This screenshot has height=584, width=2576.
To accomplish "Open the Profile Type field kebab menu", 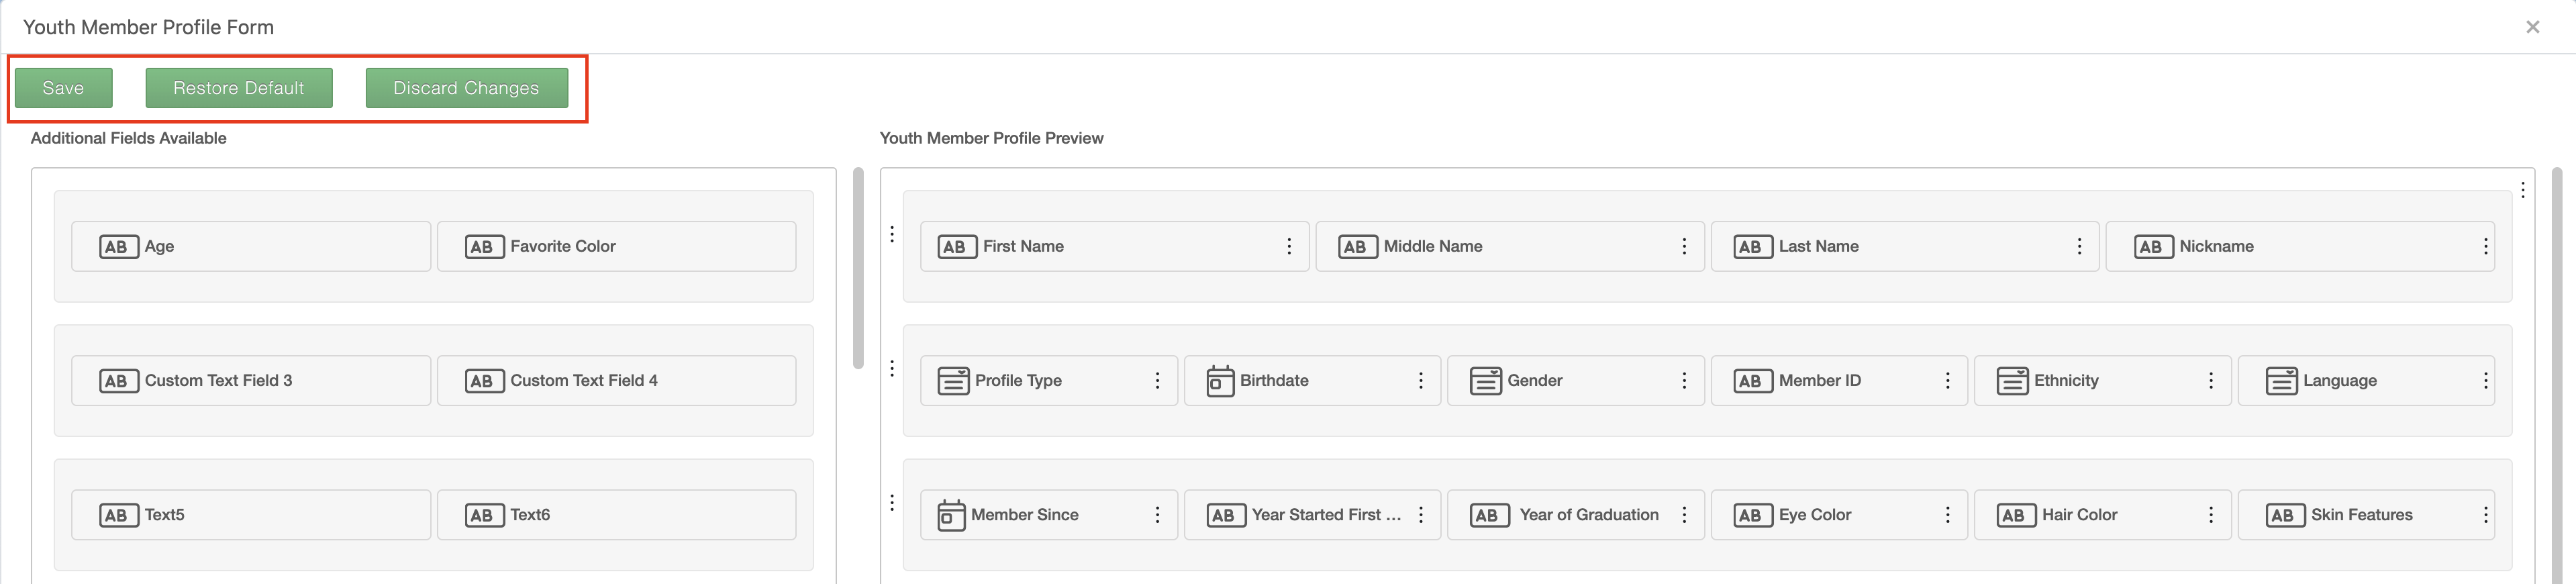I will (x=1157, y=380).
